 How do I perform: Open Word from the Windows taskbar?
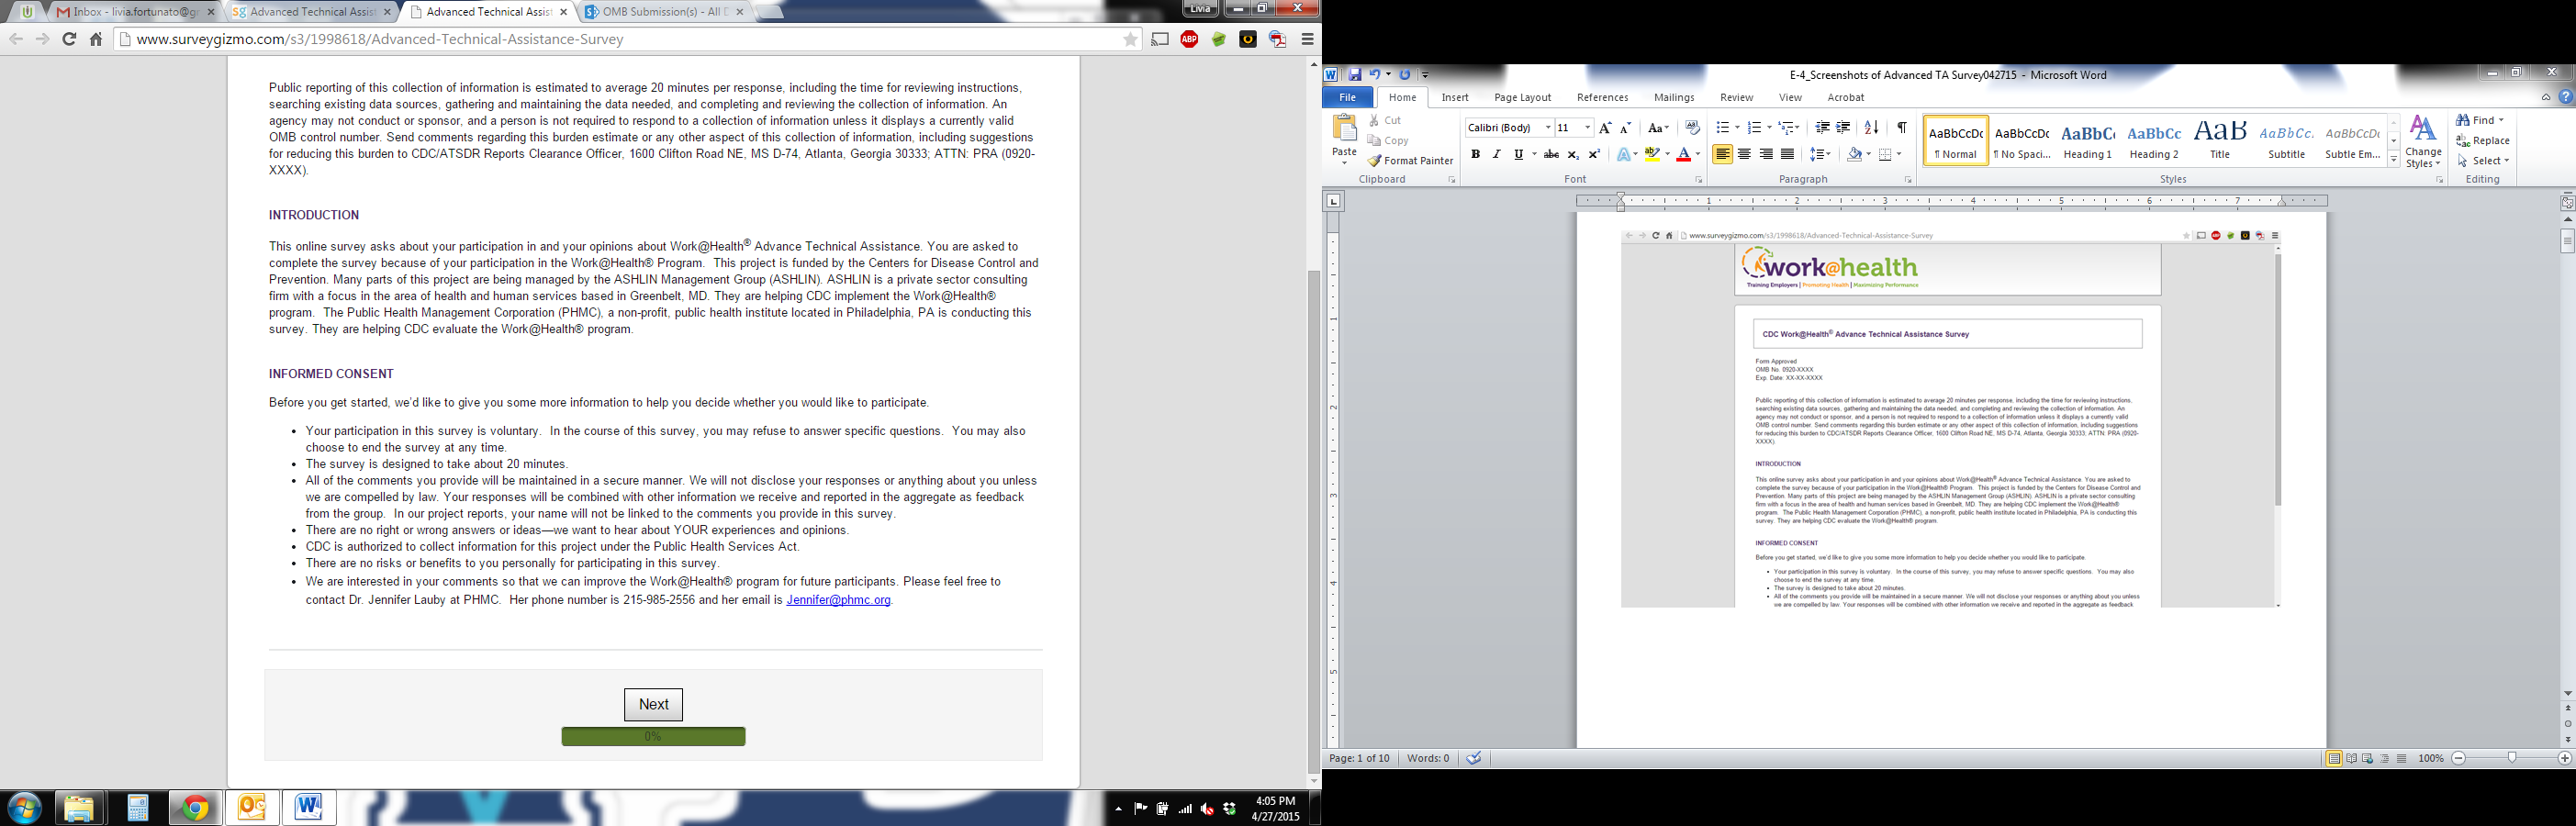tap(309, 807)
